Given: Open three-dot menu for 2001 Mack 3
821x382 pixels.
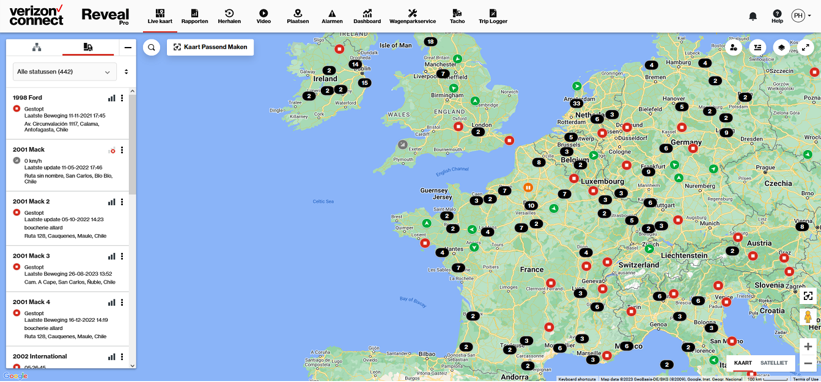Looking at the screenshot, I should 122,256.
